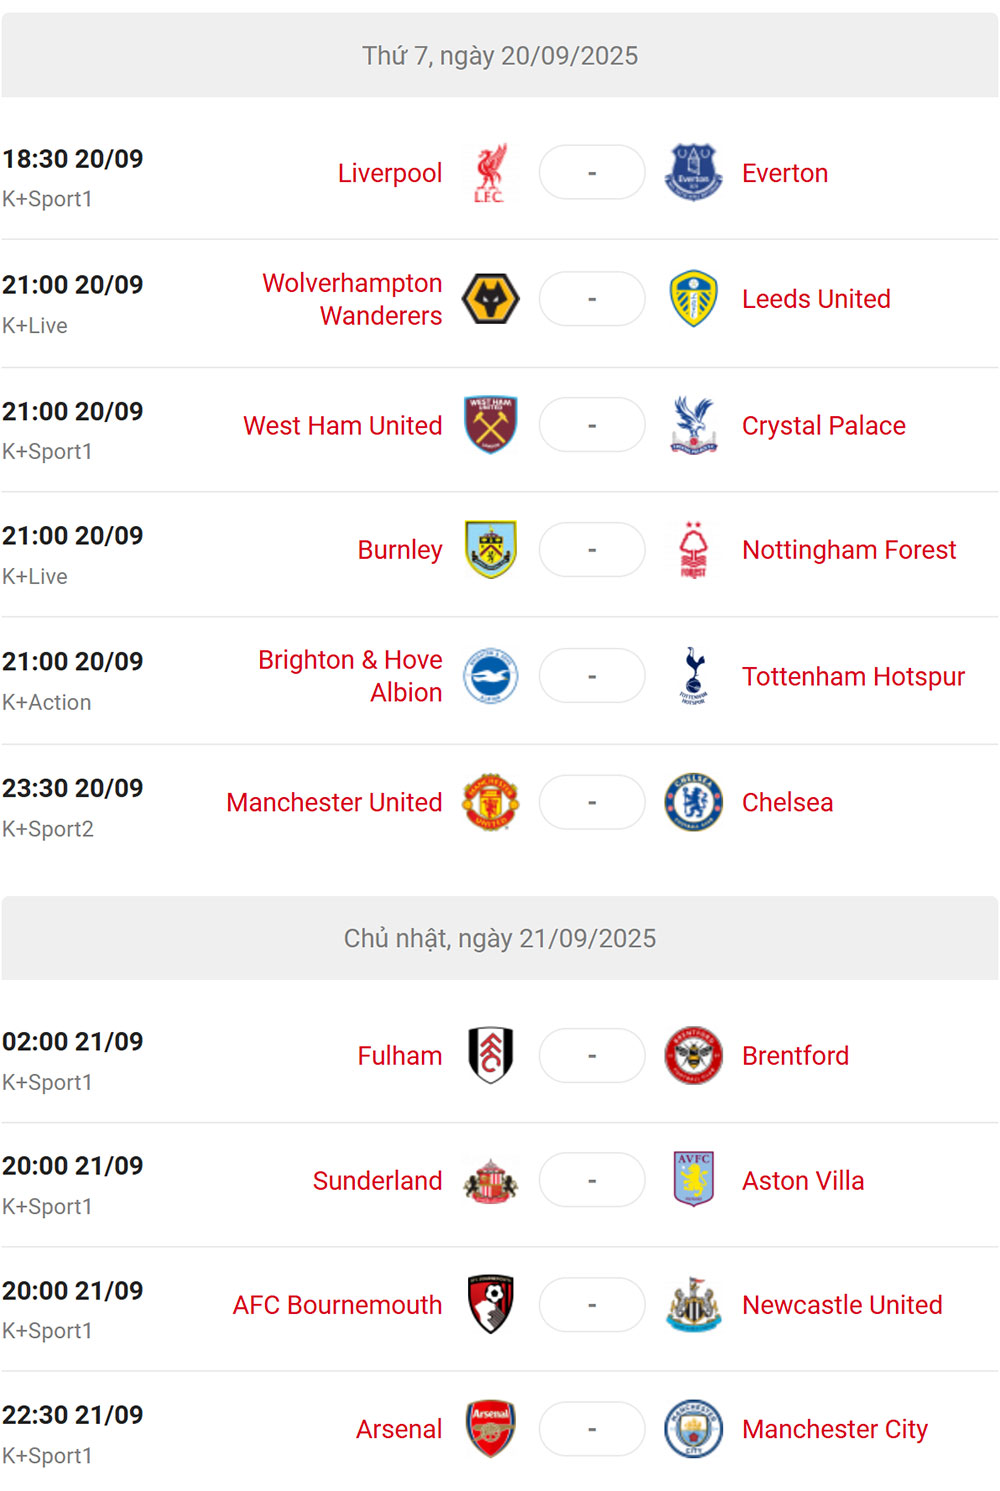The width and height of the screenshot is (1000, 1491).
Task: Click the Everton club crest
Action: (x=693, y=173)
